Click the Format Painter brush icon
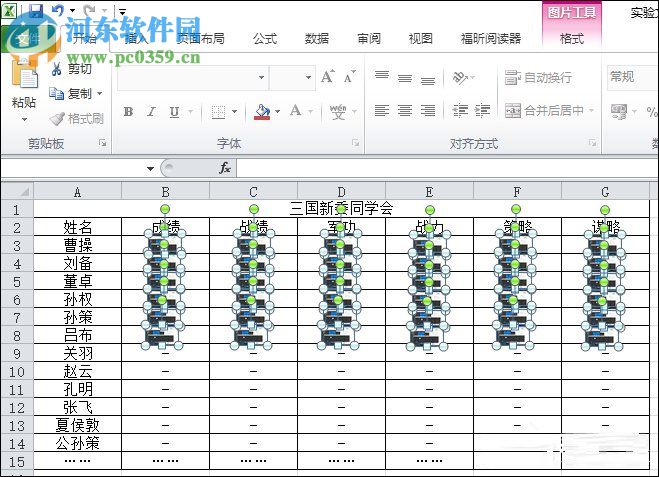Screen dimensions: 659x477 (57, 119)
